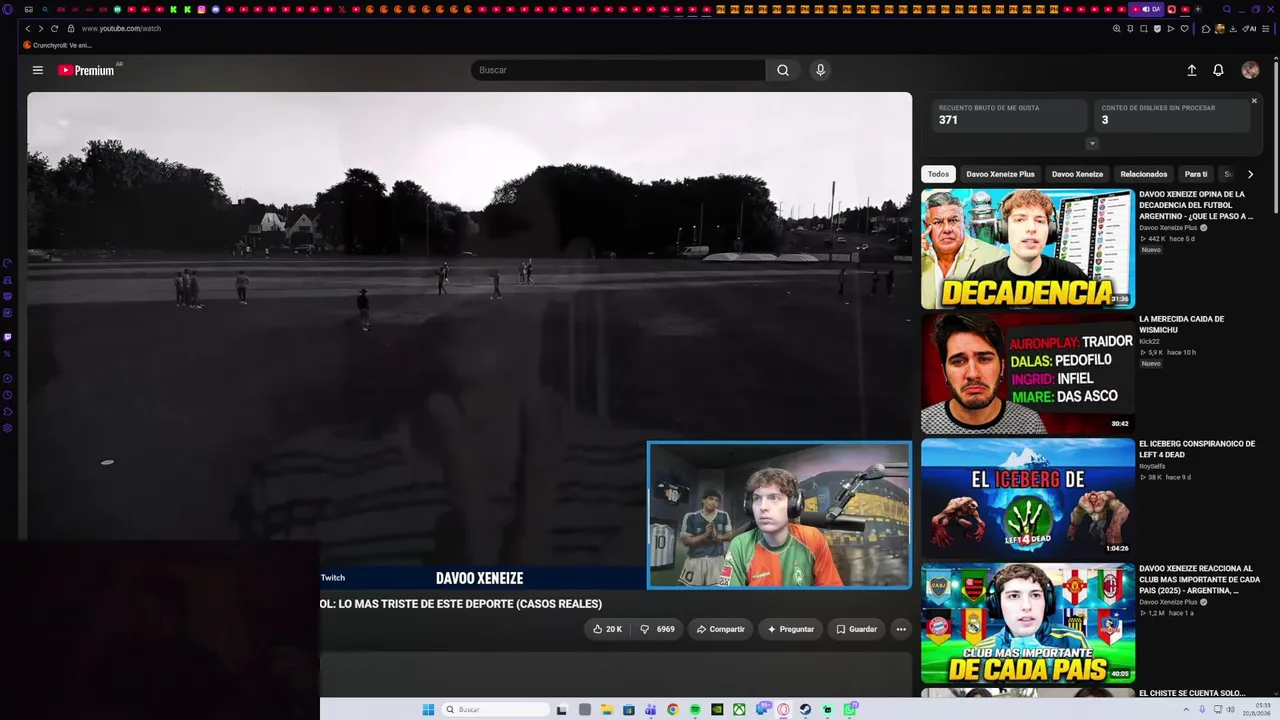Image resolution: width=1280 pixels, height=720 pixels.
Task: Open the upload video icon
Action: [x=1192, y=70]
